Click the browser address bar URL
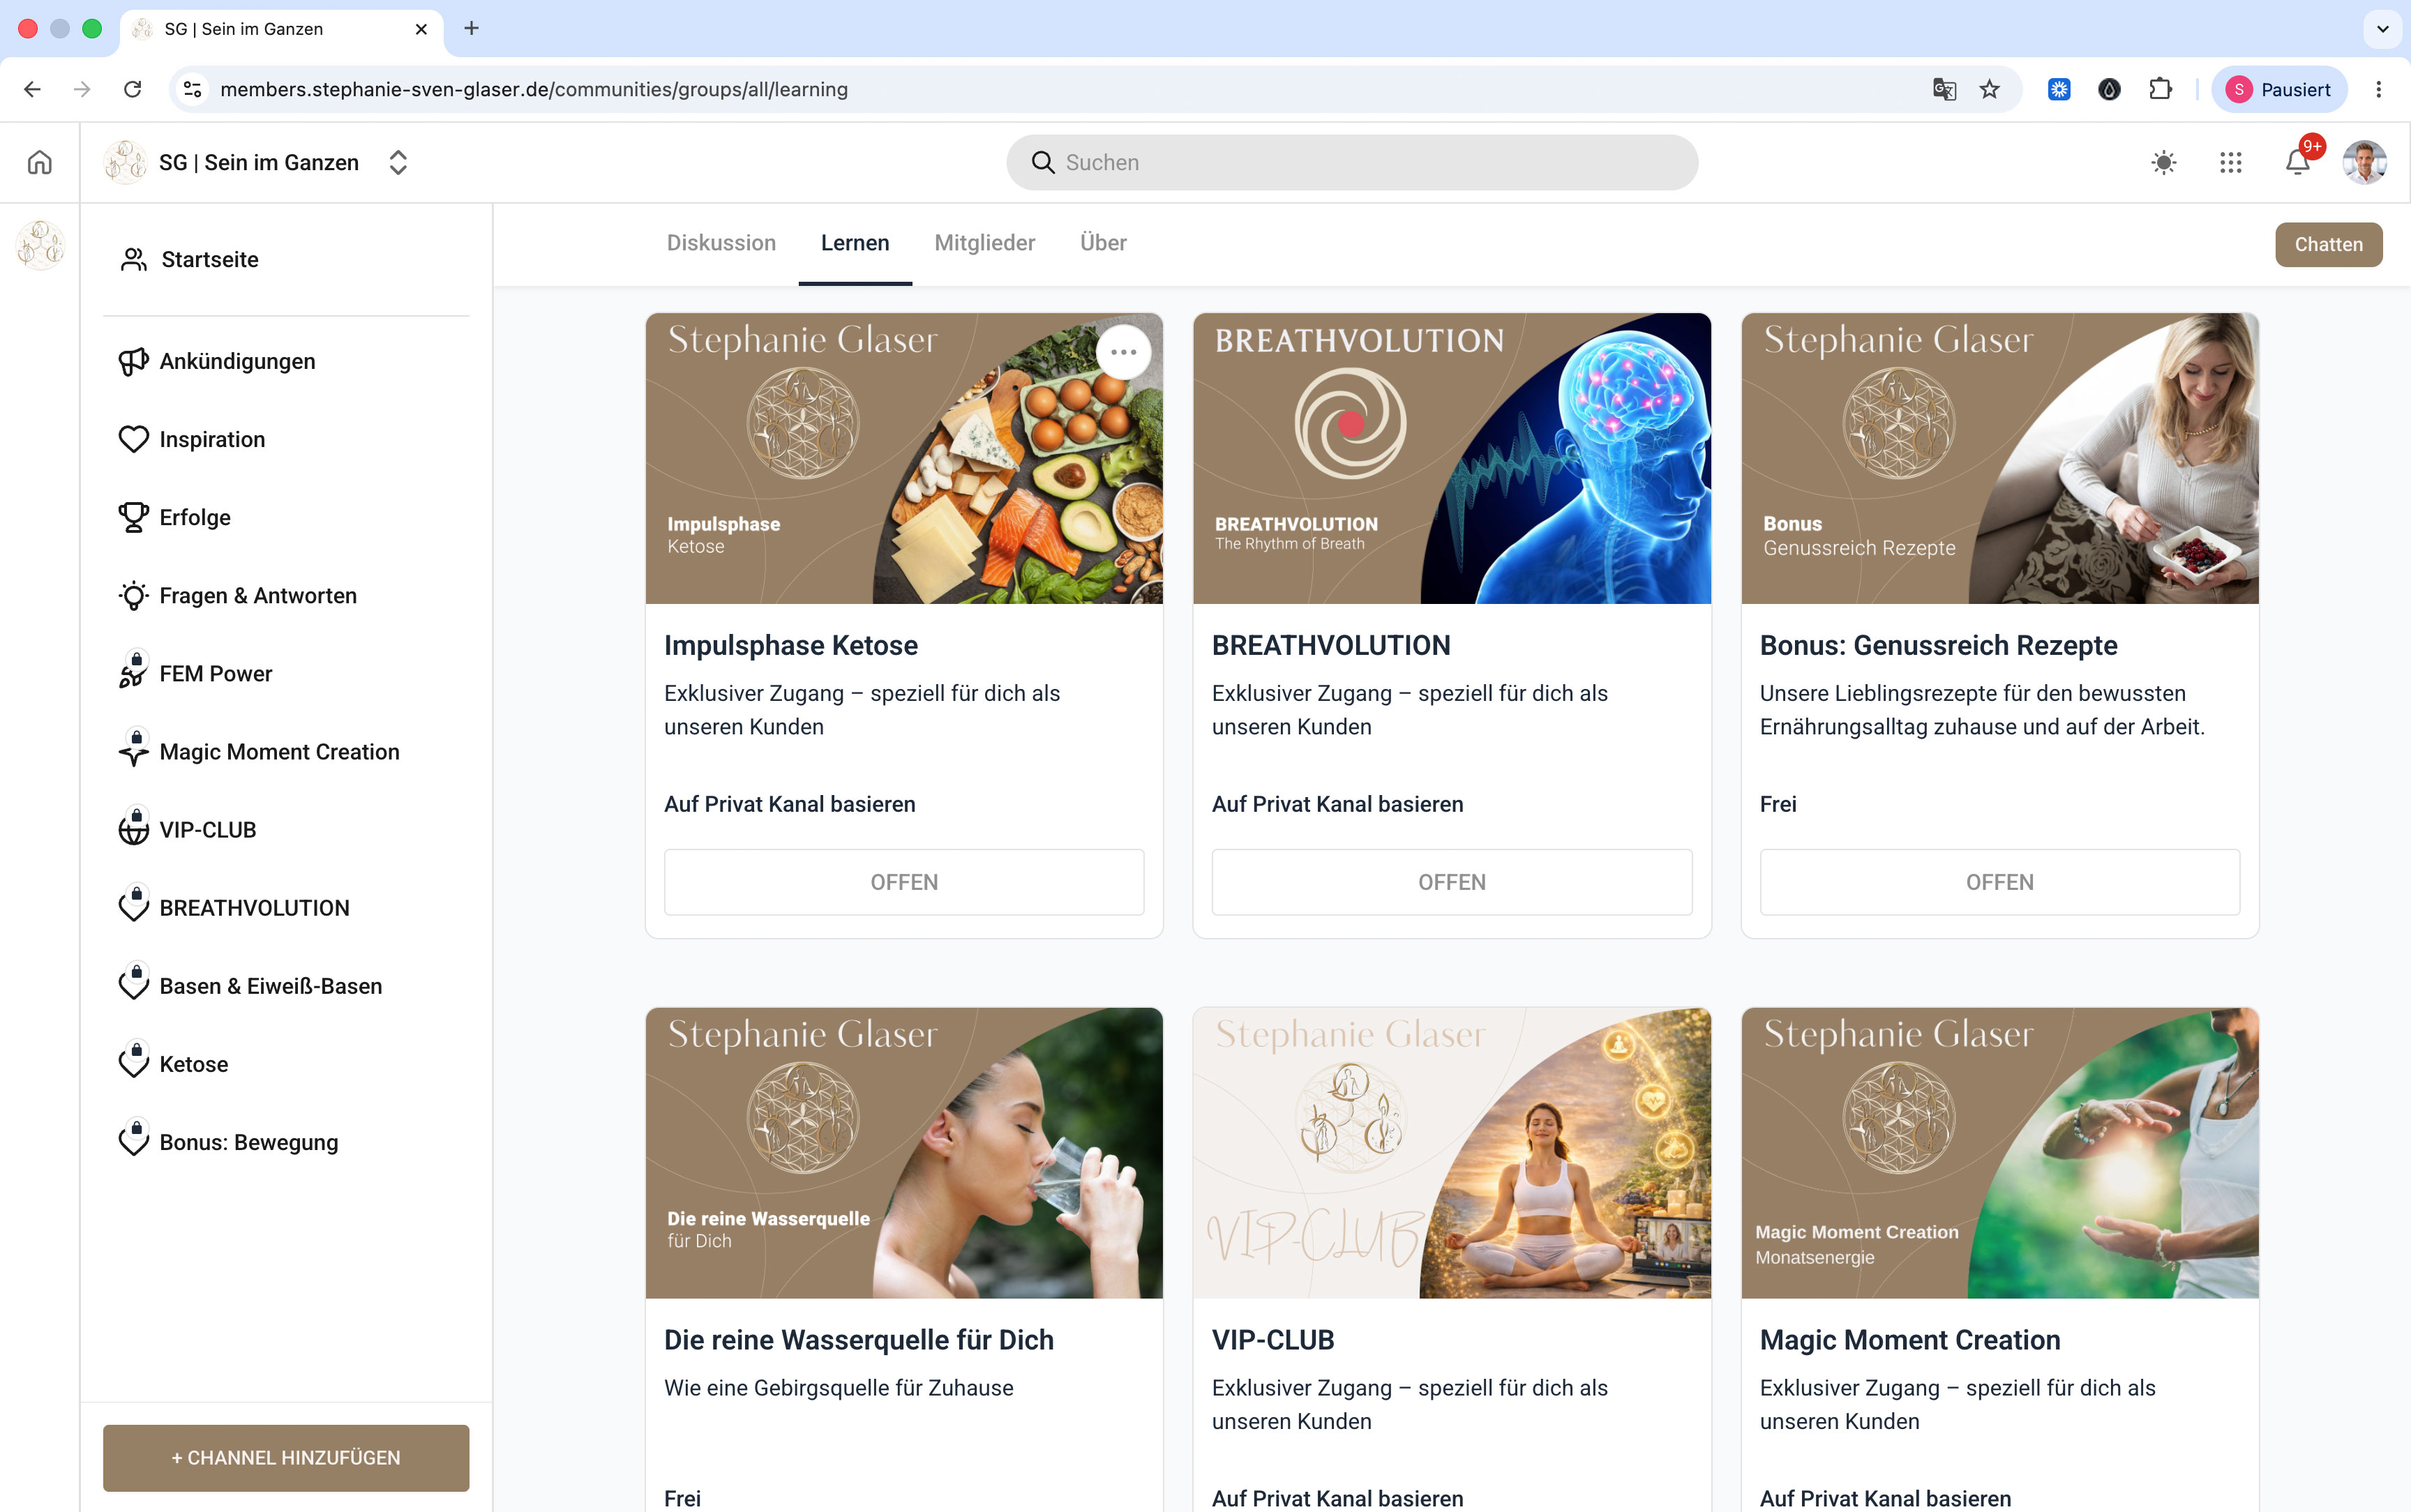The height and width of the screenshot is (1512, 2411). coord(534,89)
